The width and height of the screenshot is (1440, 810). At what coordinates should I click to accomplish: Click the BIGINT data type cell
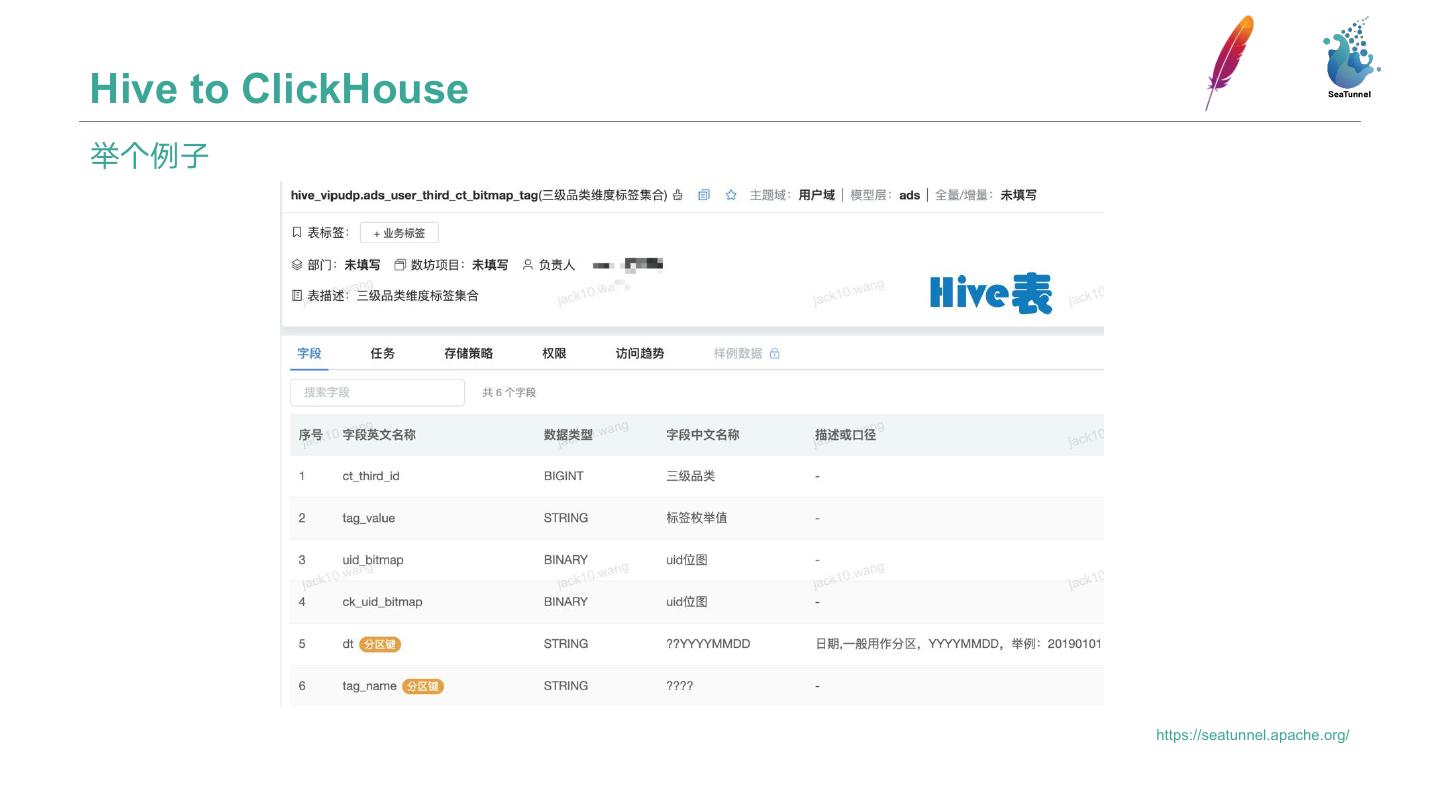tap(564, 476)
